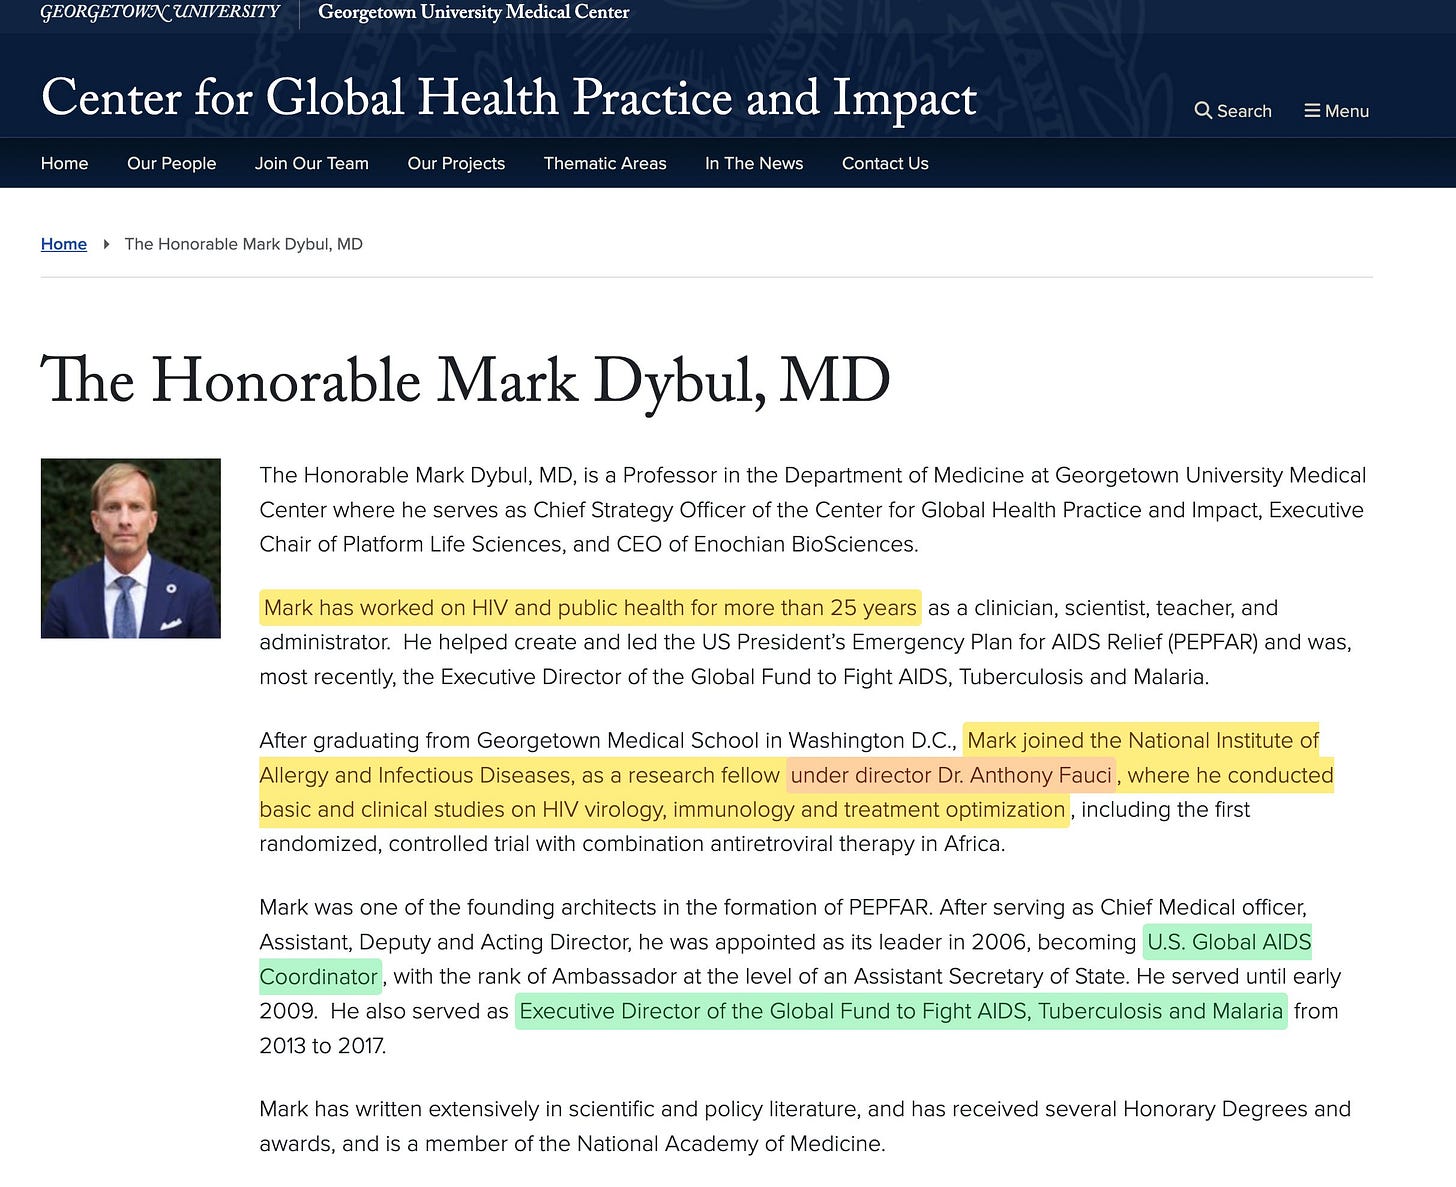
Task: Click the Home breadcrumb link
Action: tap(64, 244)
